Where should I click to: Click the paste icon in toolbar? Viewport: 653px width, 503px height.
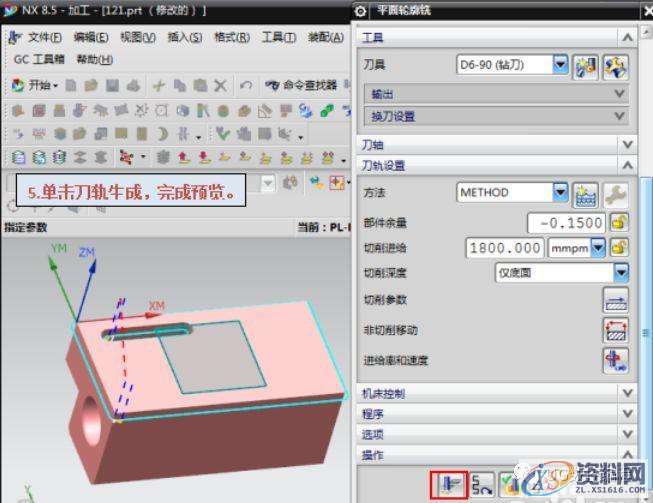coord(200,86)
